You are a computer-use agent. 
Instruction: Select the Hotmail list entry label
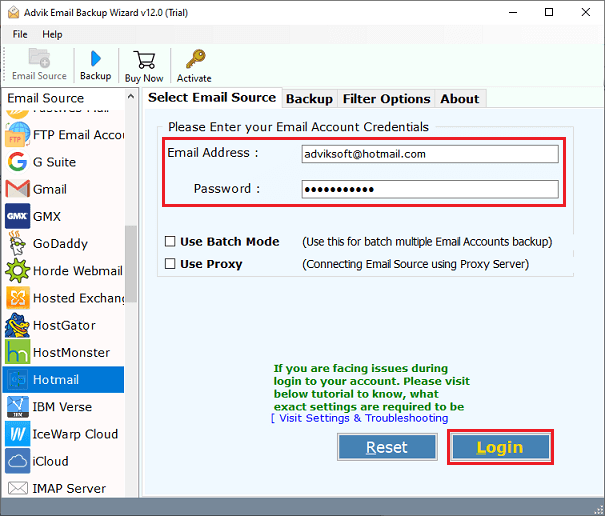pyautogui.click(x=56, y=380)
